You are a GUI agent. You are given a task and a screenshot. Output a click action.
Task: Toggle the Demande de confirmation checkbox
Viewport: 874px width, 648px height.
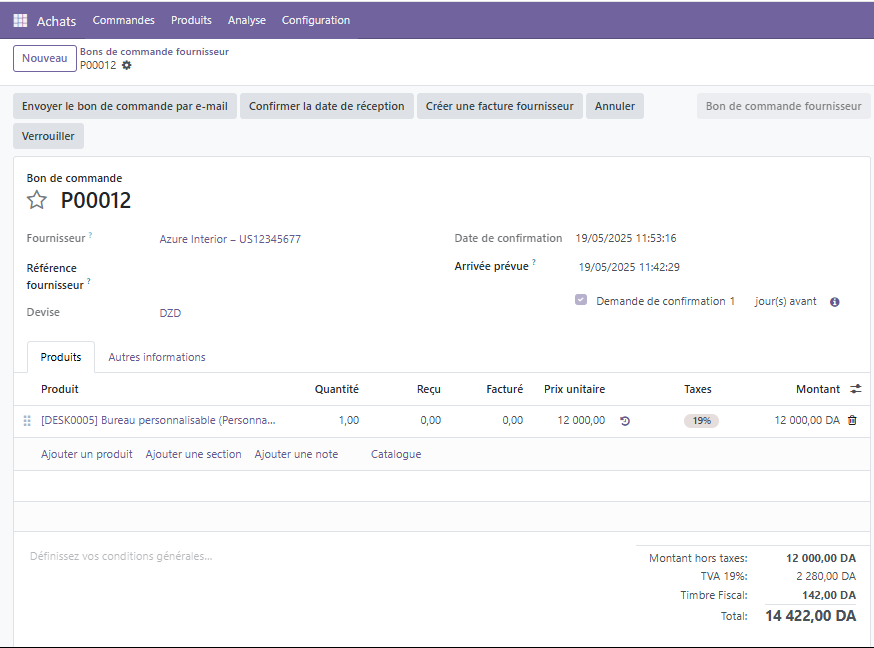pos(581,300)
